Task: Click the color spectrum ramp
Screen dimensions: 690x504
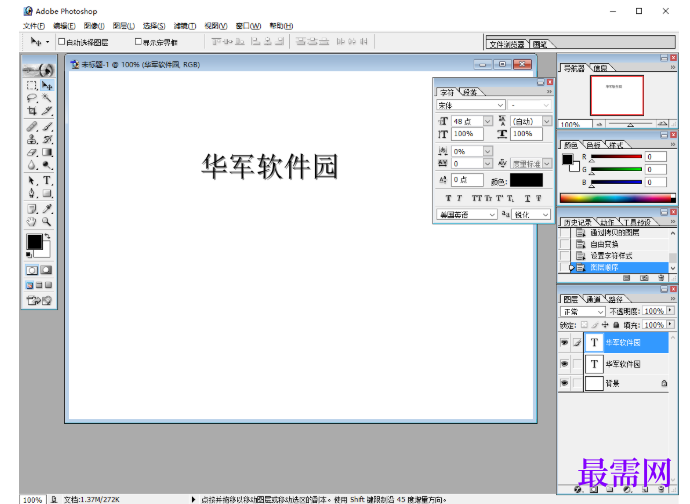Action: coord(617,198)
